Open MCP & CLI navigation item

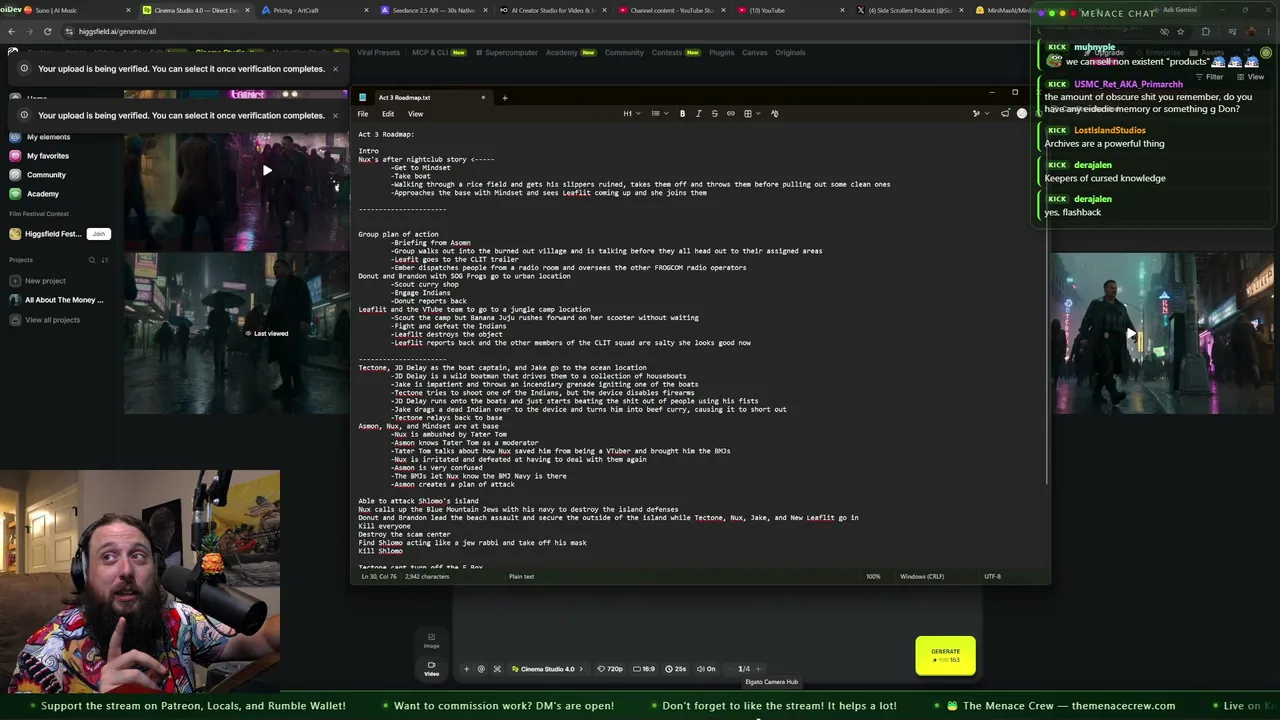coord(438,53)
